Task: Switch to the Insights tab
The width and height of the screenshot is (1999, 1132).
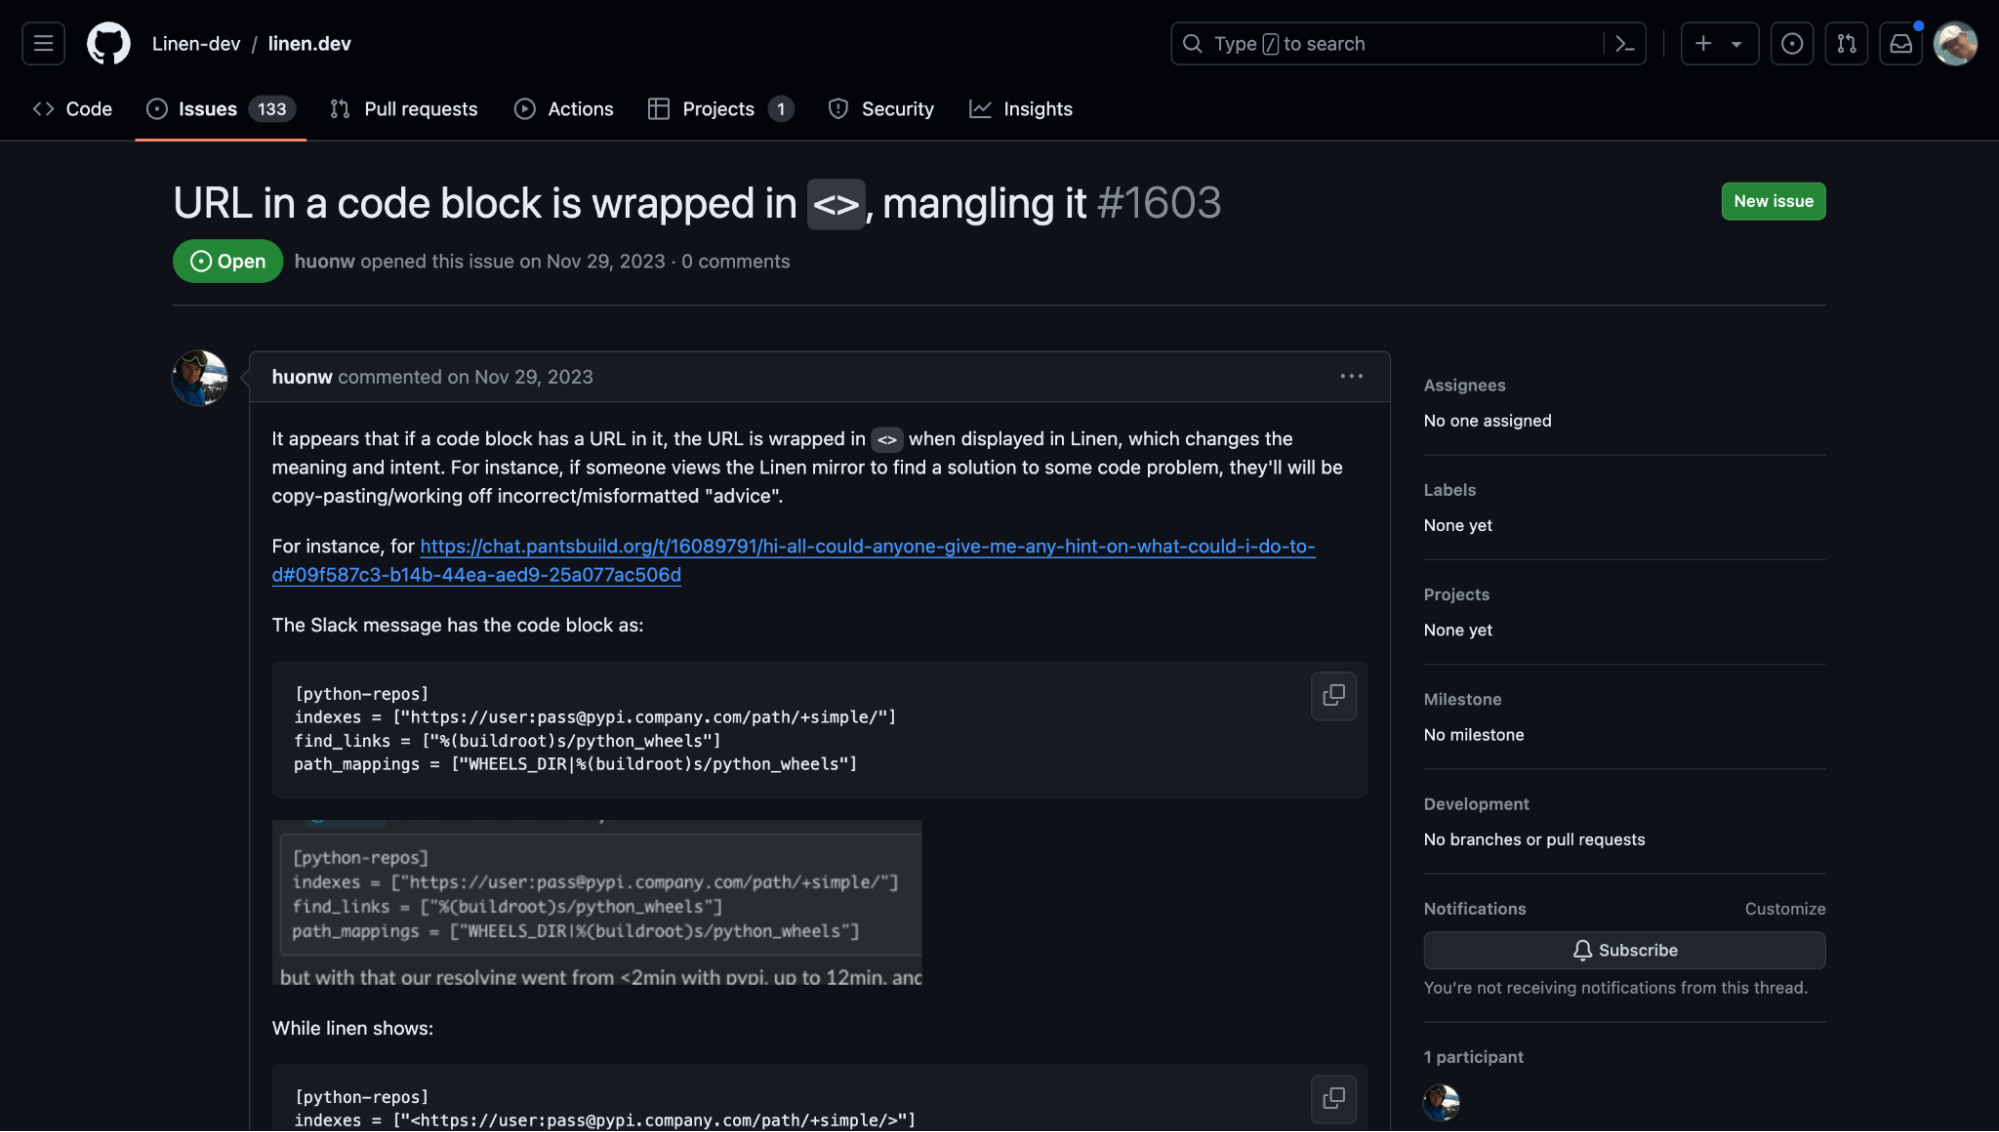Action: pos(1021,109)
